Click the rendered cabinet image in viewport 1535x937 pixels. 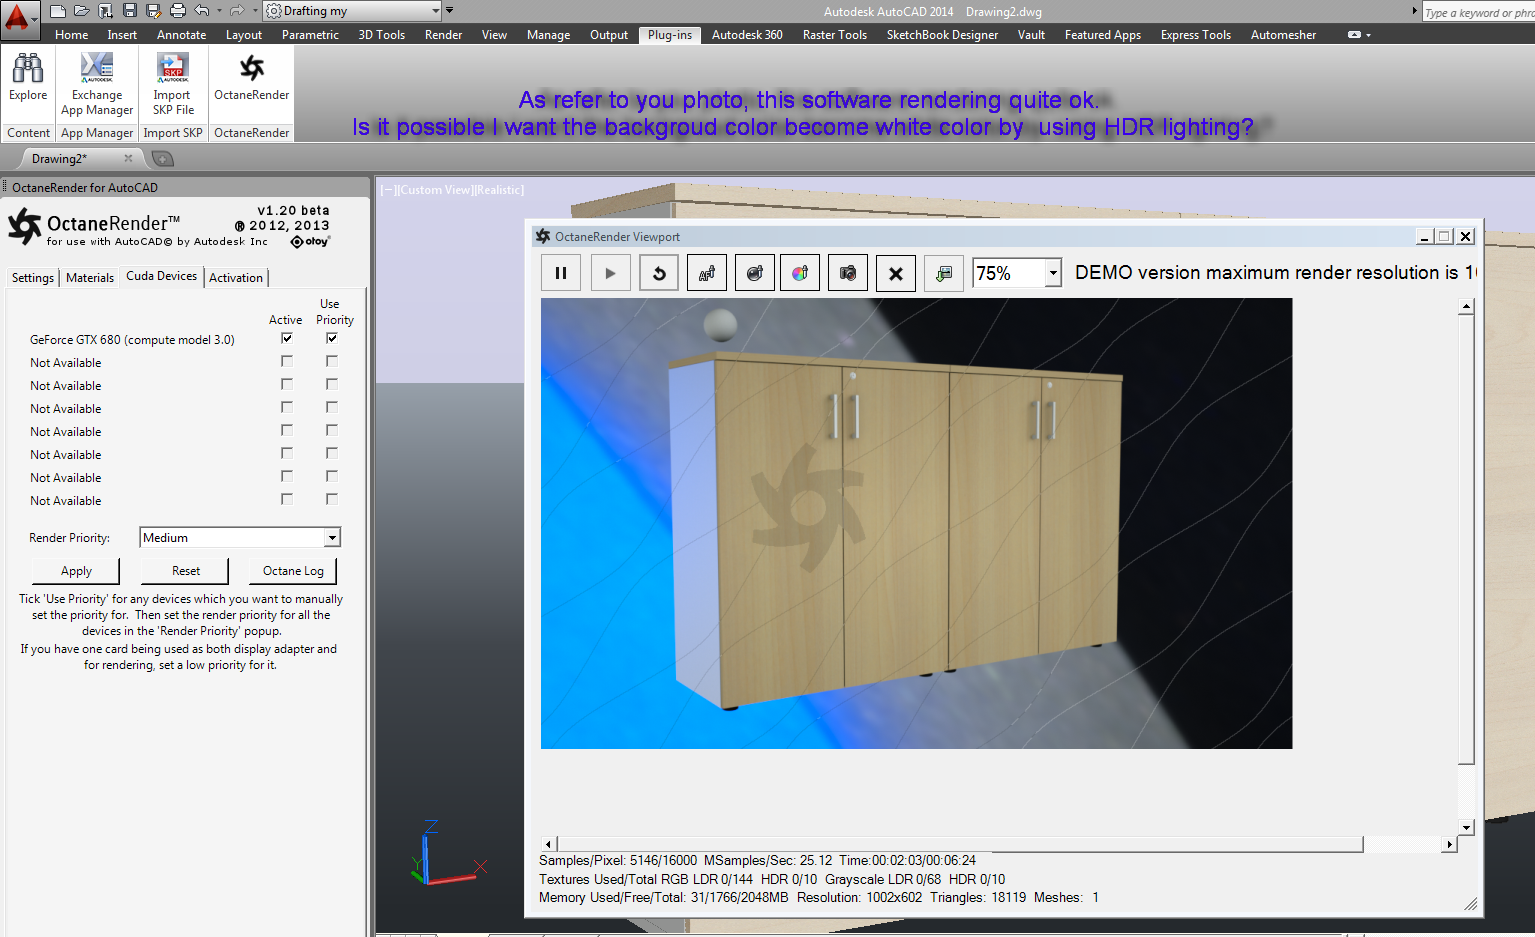pos(916,523)
